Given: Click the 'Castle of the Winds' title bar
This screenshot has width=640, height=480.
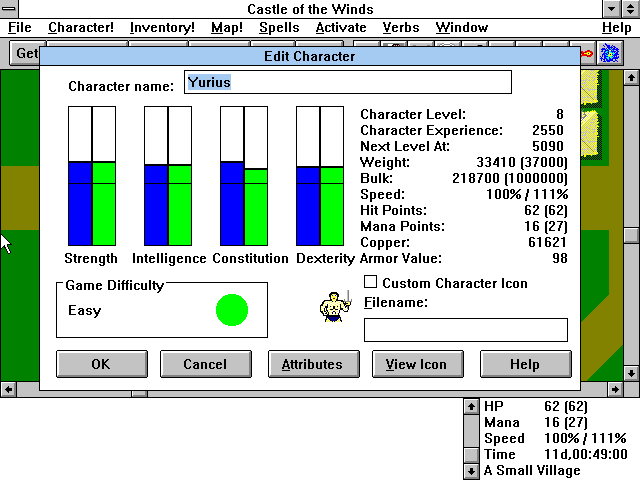Looking at the screenshot, I should coord(310,9).
